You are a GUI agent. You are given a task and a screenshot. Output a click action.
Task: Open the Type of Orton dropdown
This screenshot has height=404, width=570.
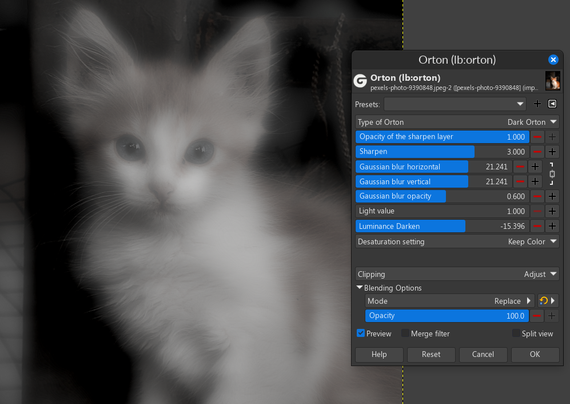coord(457,122)
